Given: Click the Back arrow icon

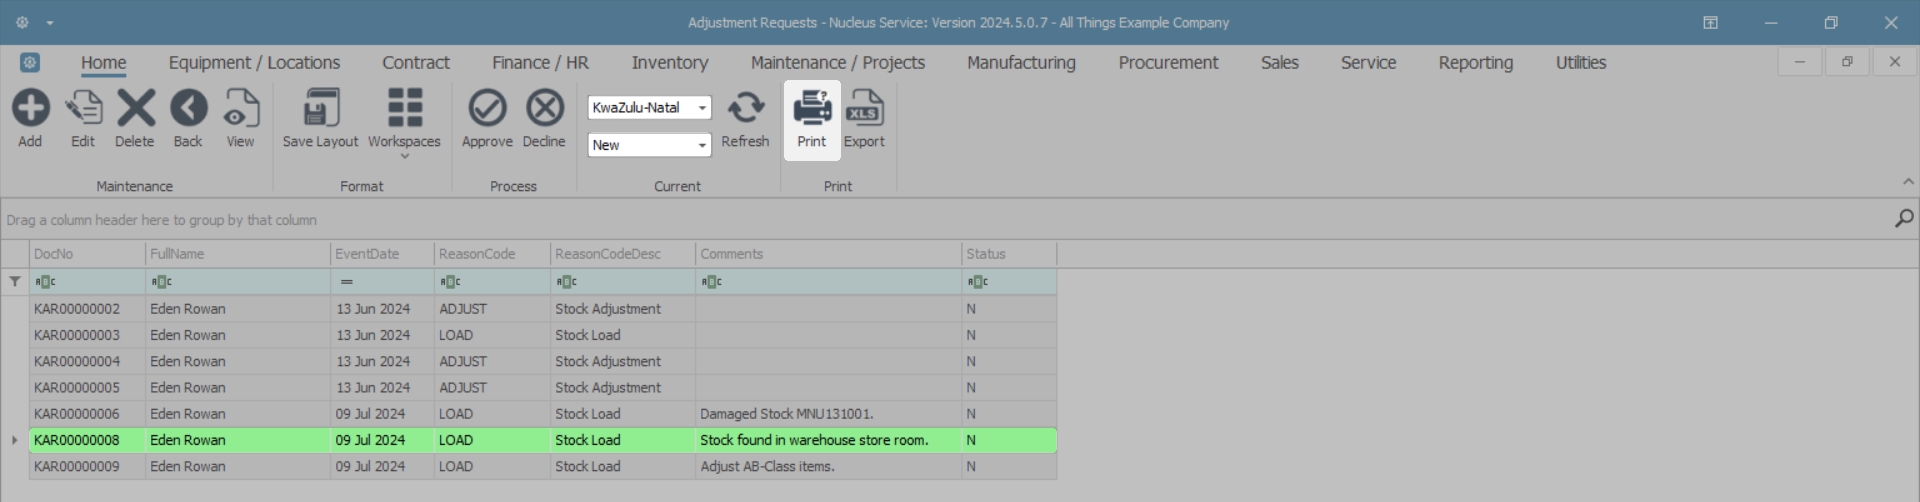Looking at the screenshot, I should click(x=188, y=109).
